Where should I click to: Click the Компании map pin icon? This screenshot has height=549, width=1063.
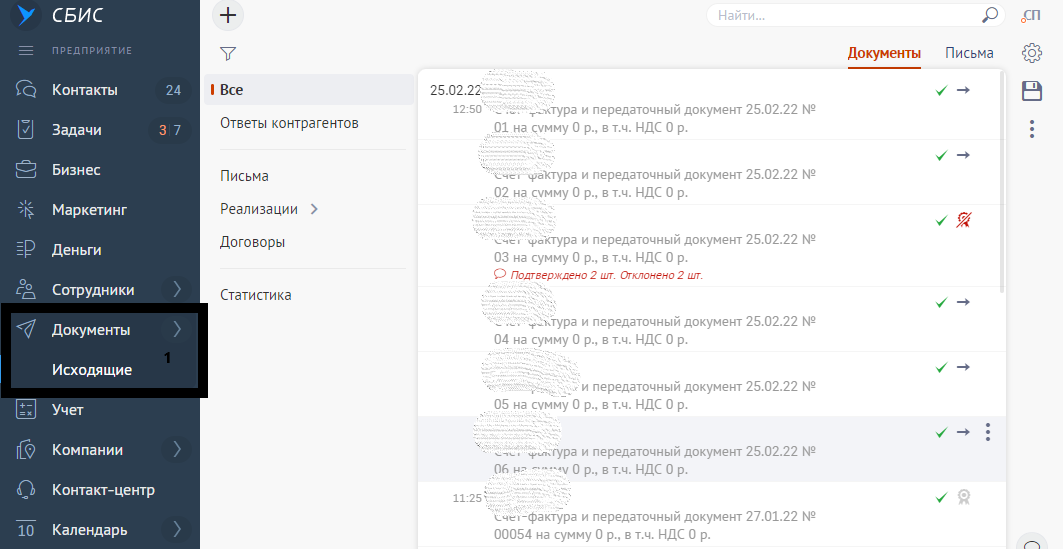[x=26, y=449]
